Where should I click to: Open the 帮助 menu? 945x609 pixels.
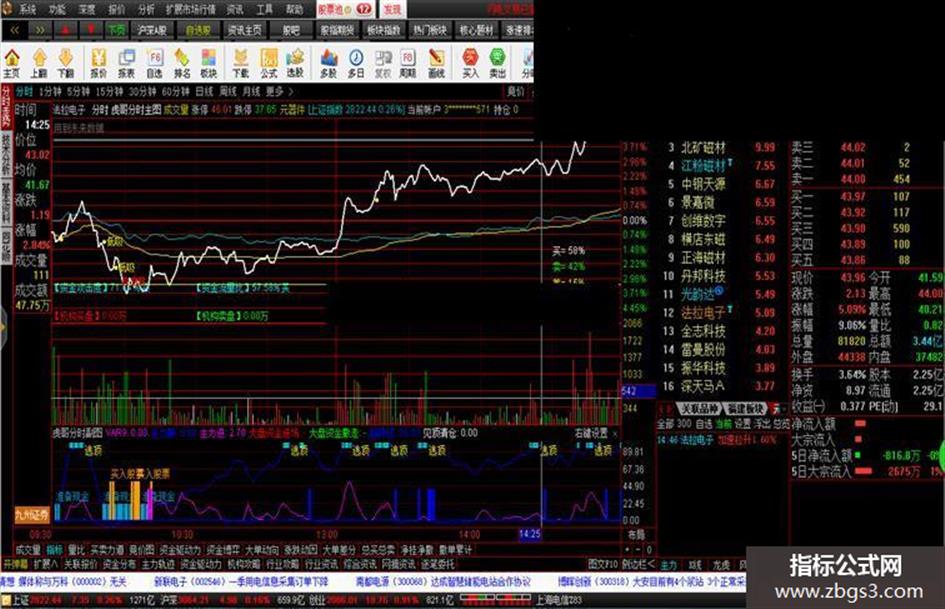coord(295,9)
